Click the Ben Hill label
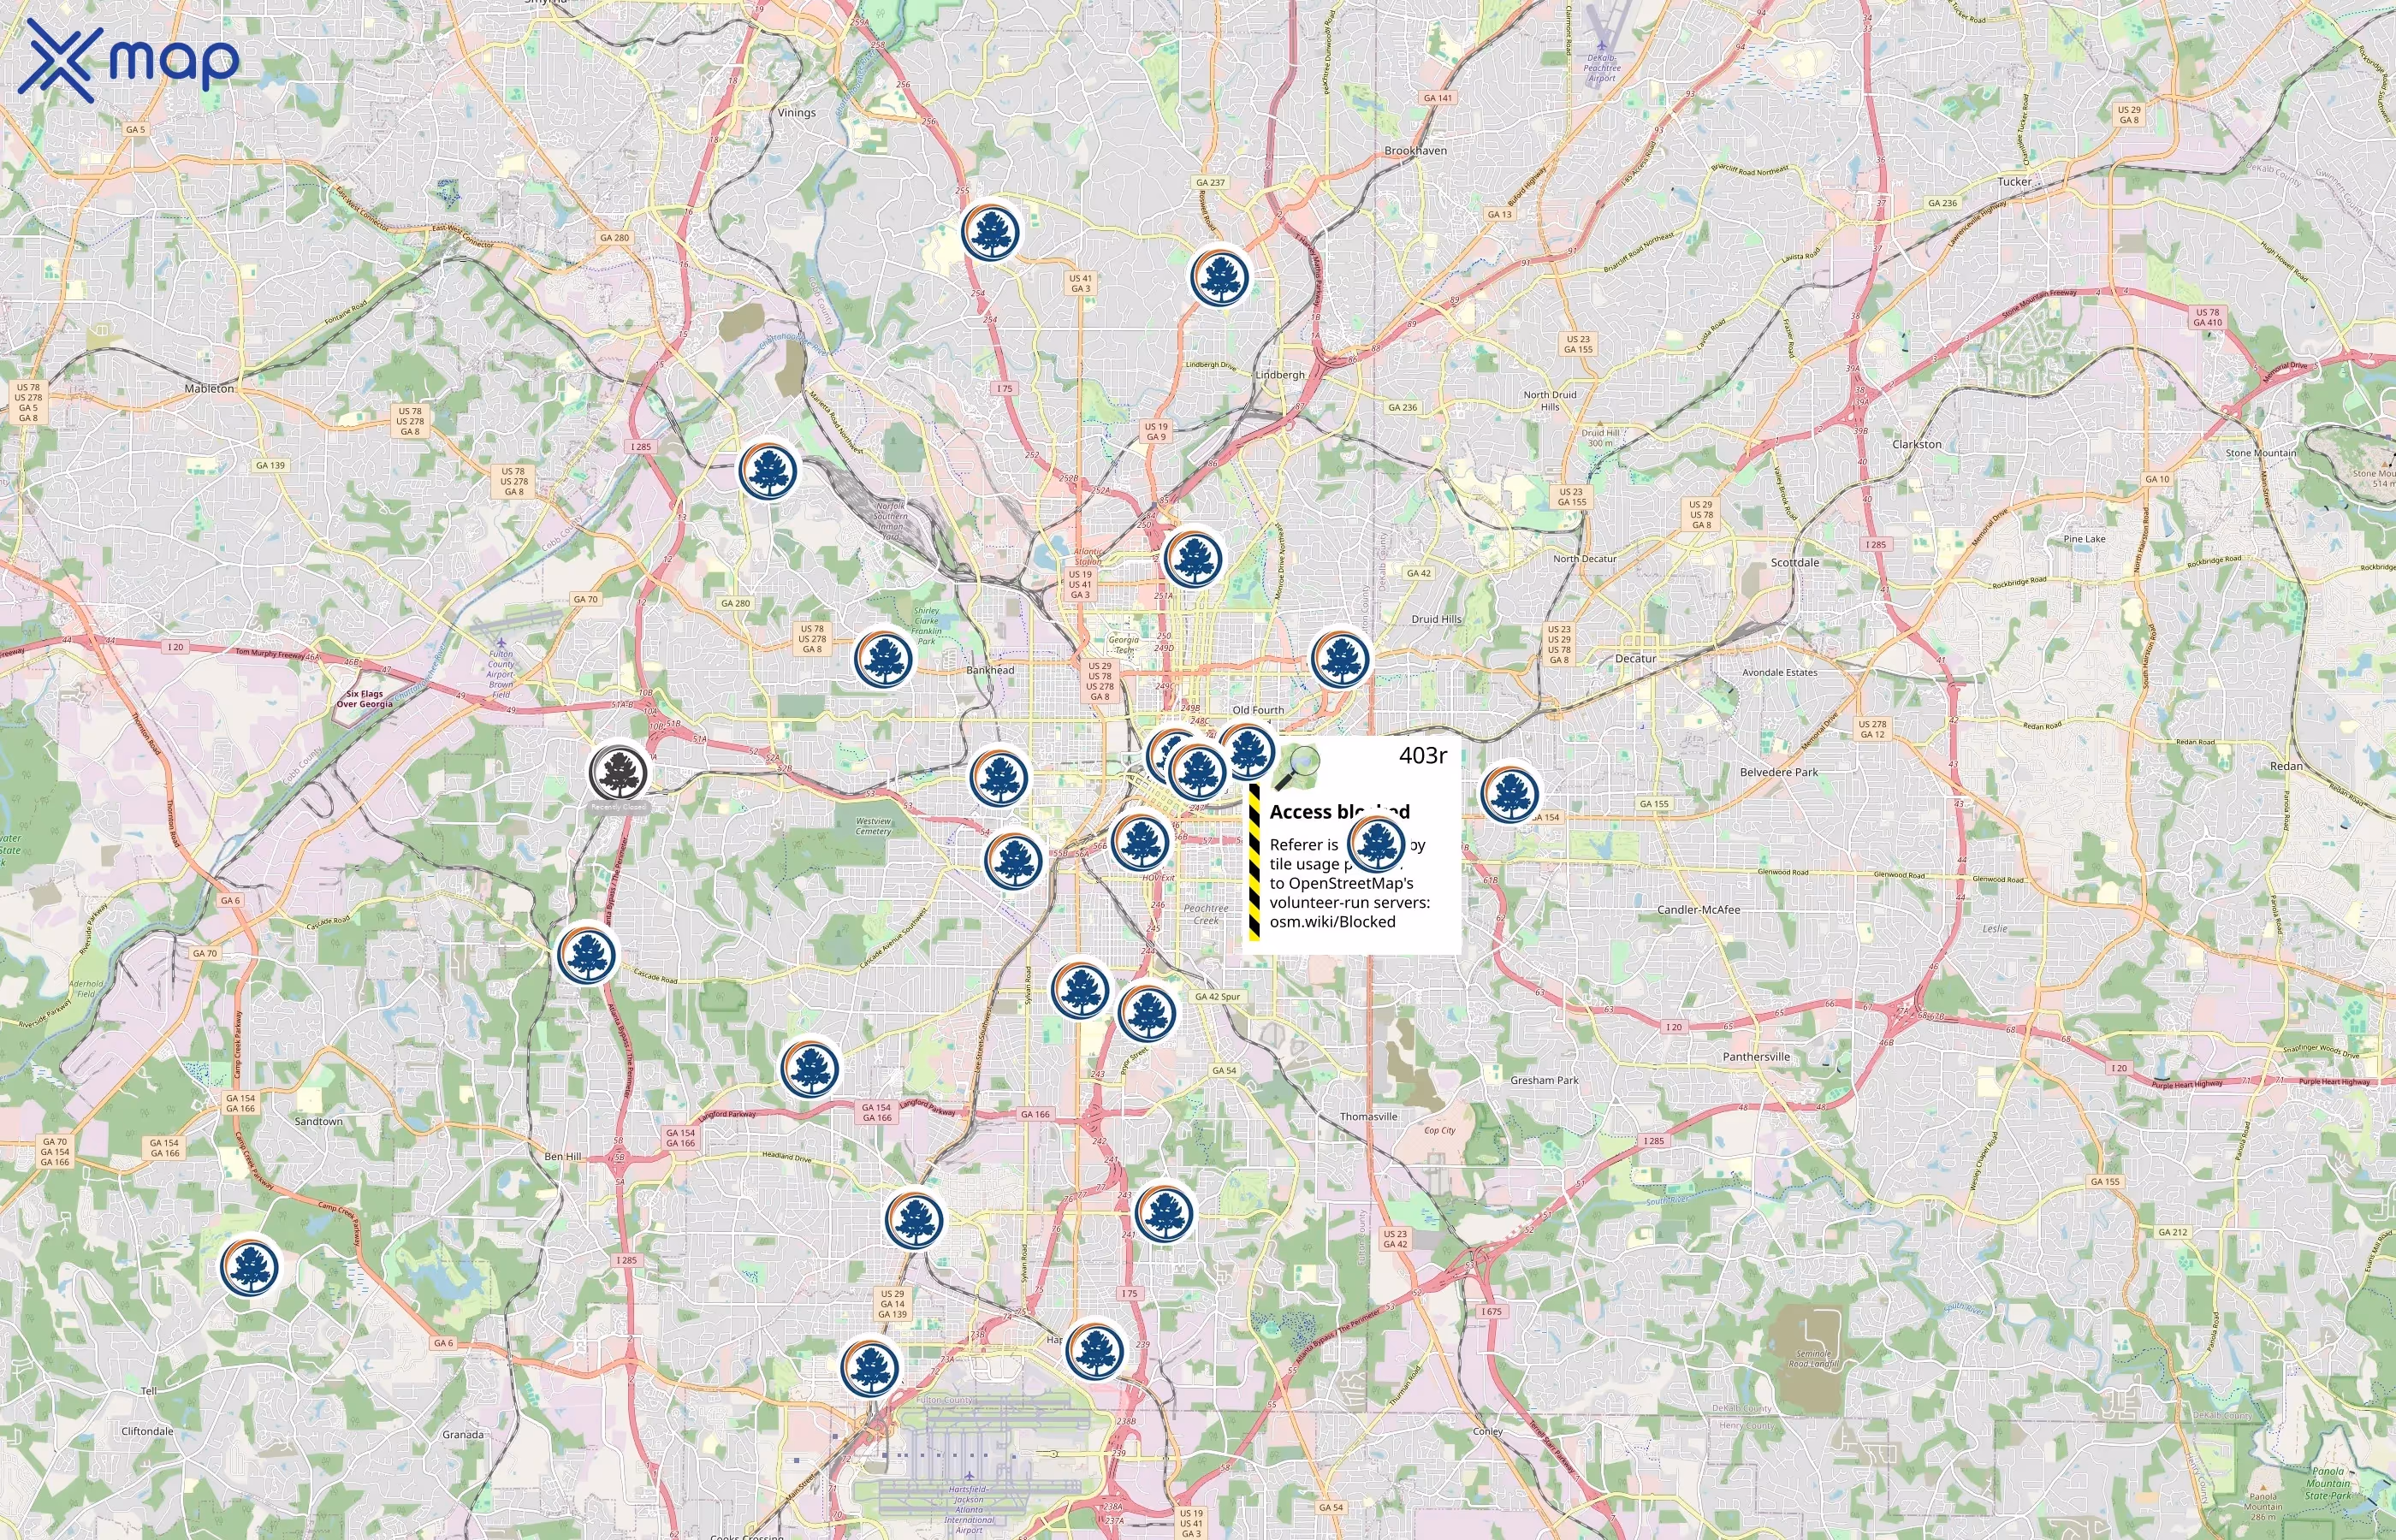The height and width of the screenshot is (1540, 2396). 562,1156
